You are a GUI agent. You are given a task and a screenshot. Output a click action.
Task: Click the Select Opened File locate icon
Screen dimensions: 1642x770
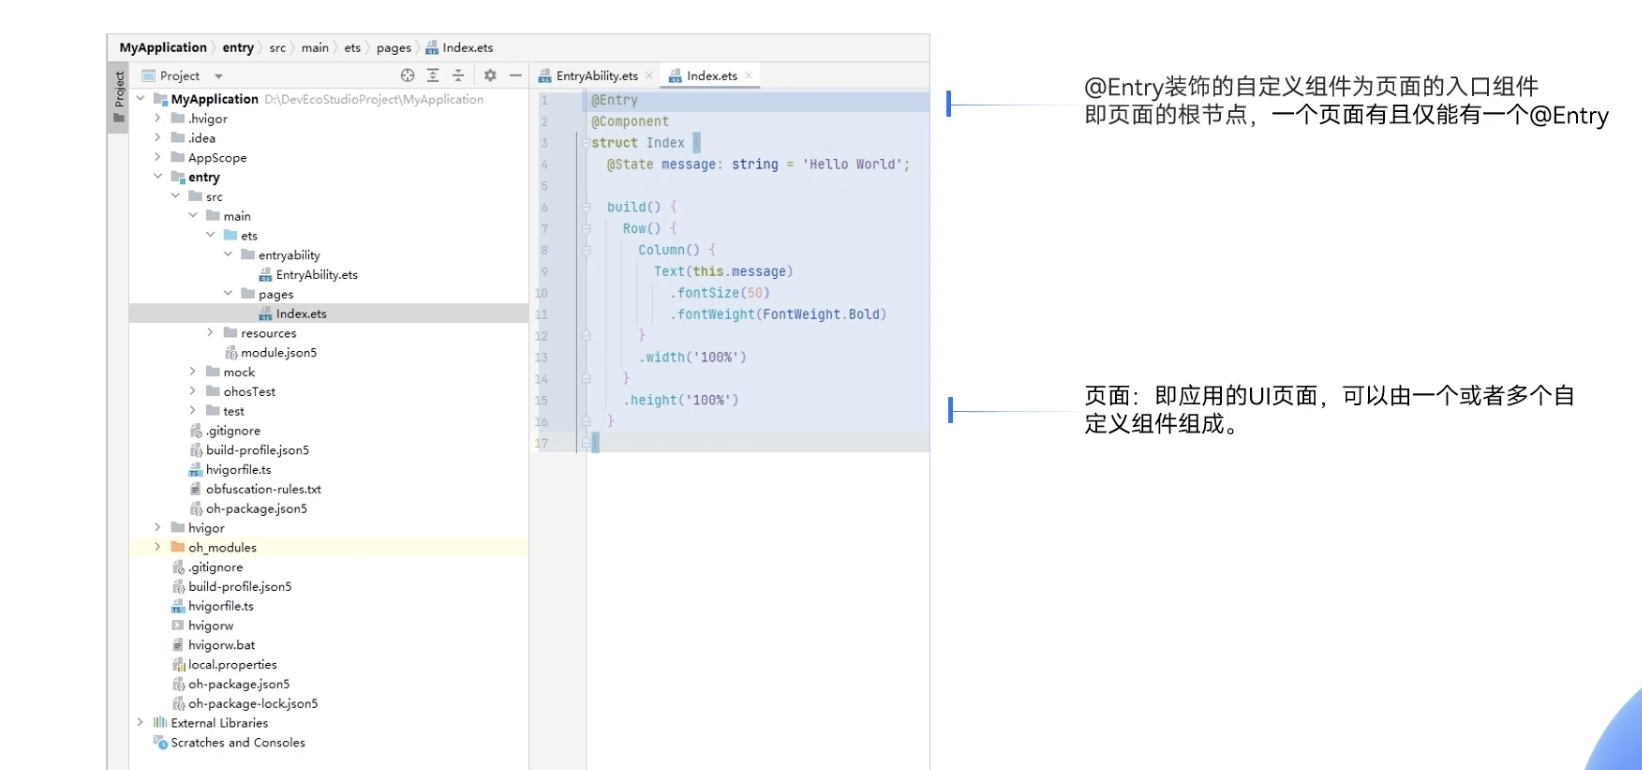407,75
